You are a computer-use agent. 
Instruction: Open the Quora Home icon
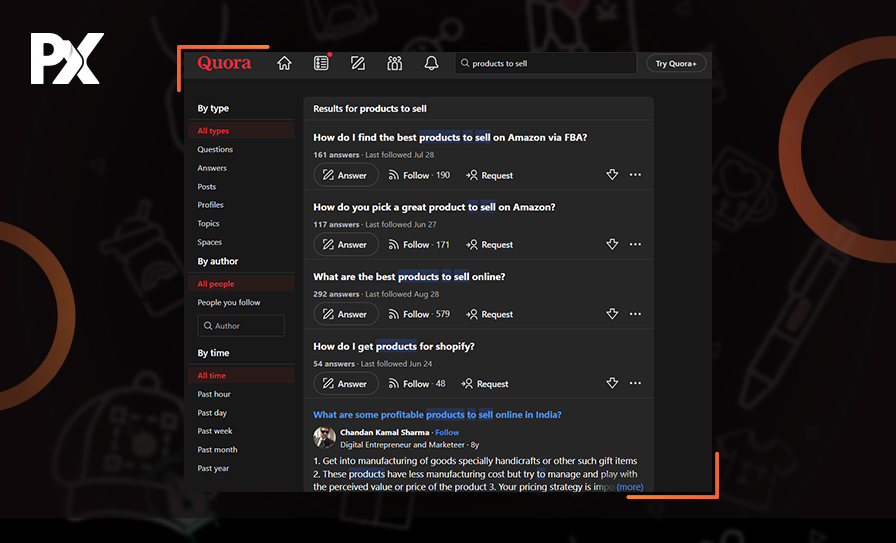284,63
